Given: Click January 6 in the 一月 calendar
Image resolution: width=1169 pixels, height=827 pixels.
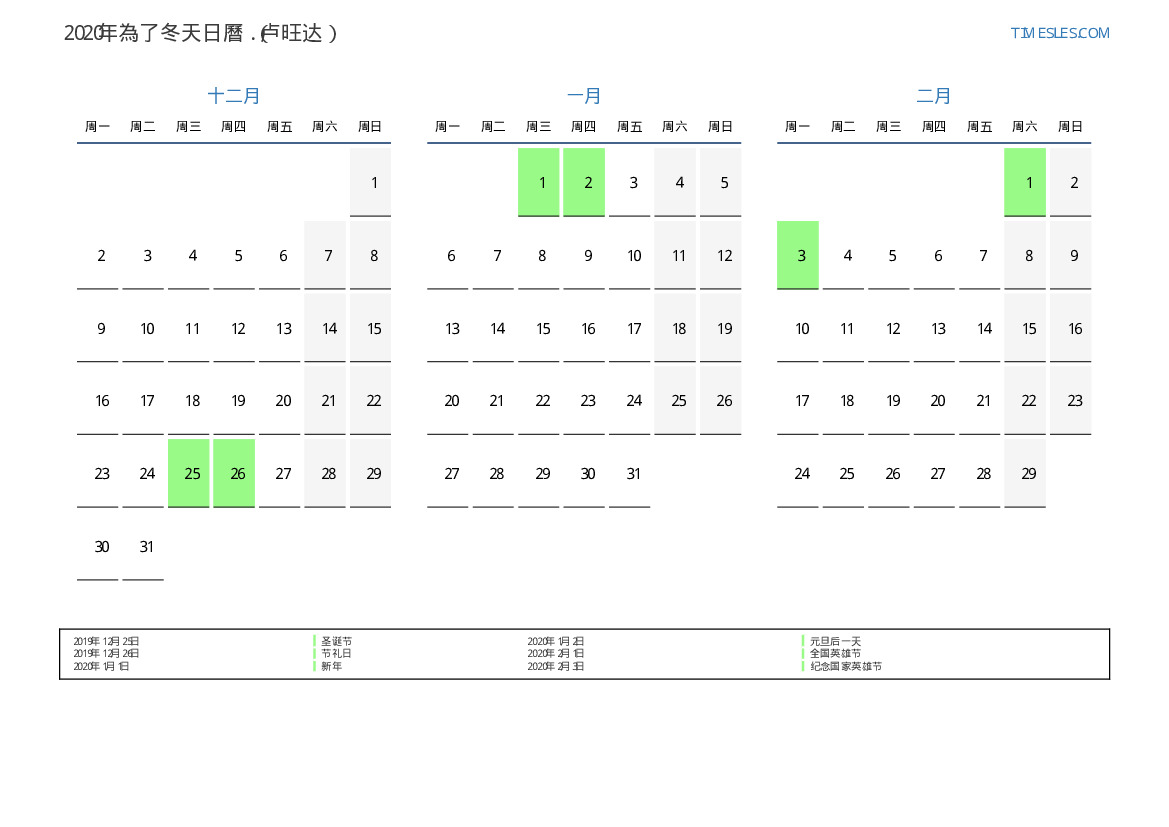Looking at the screenshot, I should pyautogui.click(x=448, y=255).
